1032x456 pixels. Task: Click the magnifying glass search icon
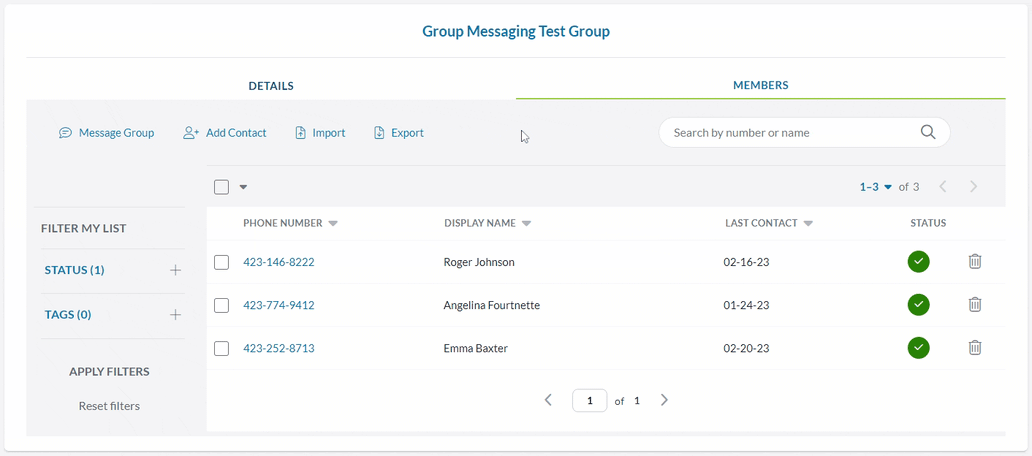pyautogui.click(x=927, y=132)
